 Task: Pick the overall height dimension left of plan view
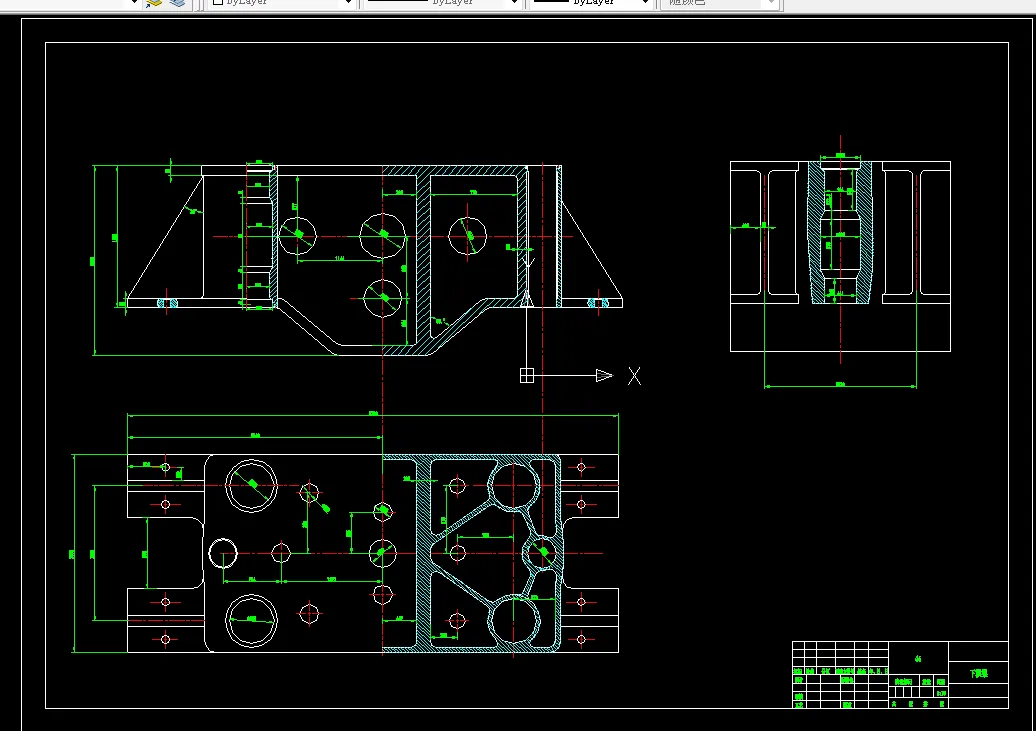pos(73,553)
